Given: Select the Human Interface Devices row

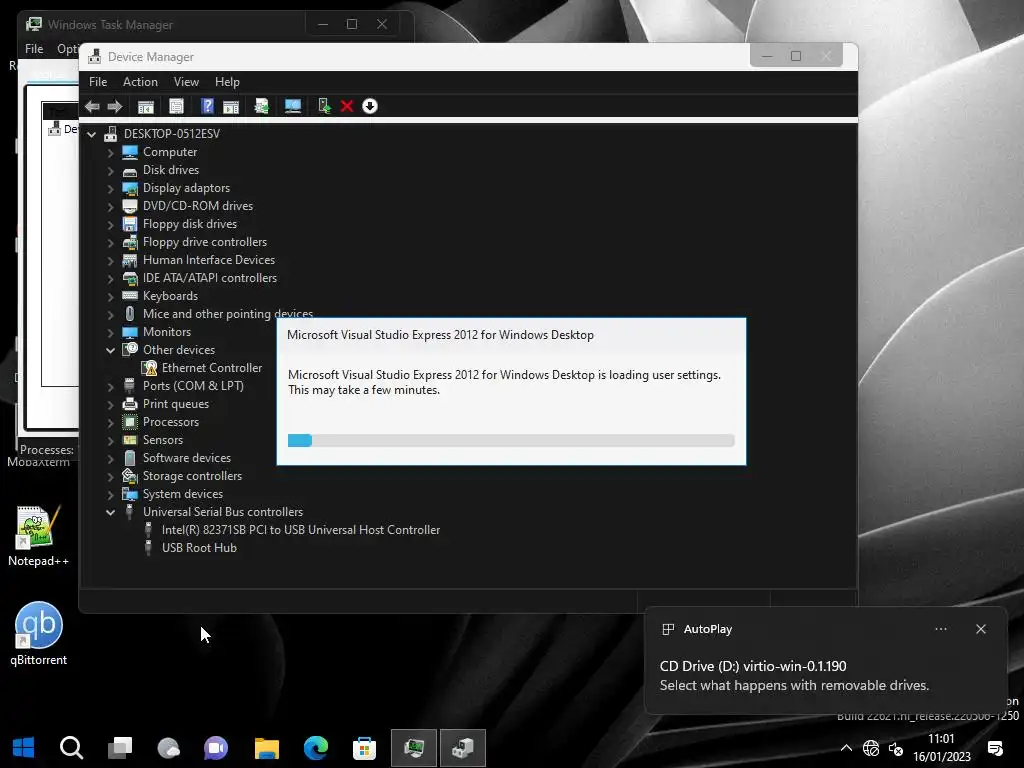Looking at the screenshot, I should coord(209,260).
